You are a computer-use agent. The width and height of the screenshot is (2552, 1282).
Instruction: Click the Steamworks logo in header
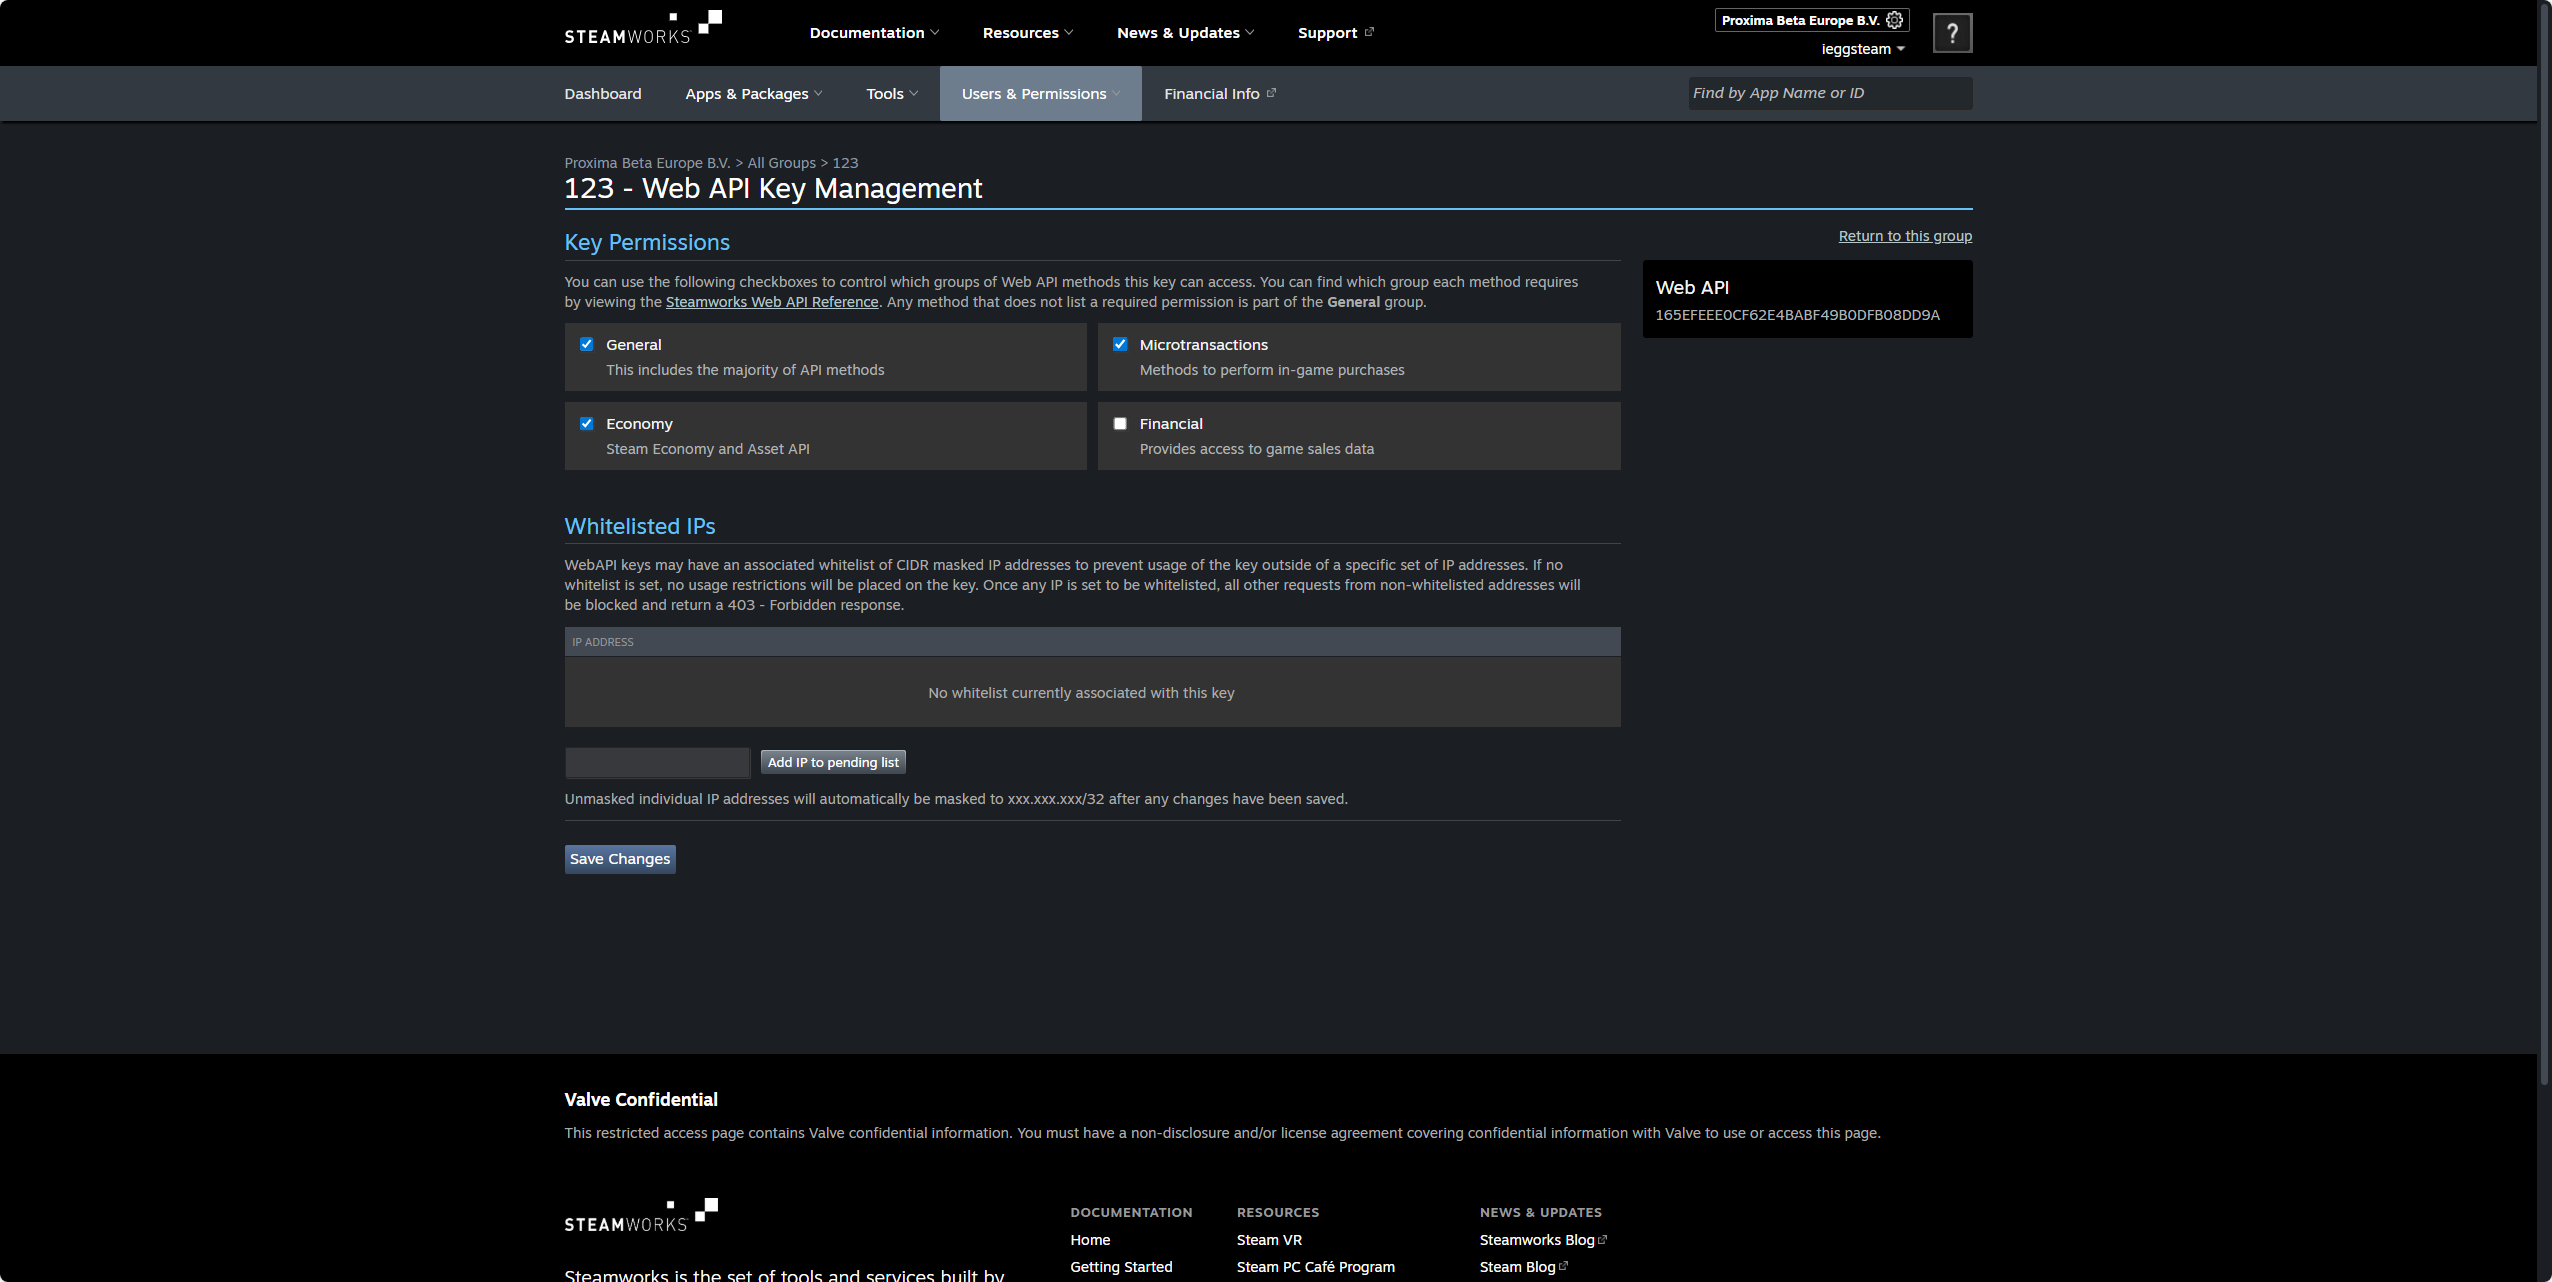(643, 28)
